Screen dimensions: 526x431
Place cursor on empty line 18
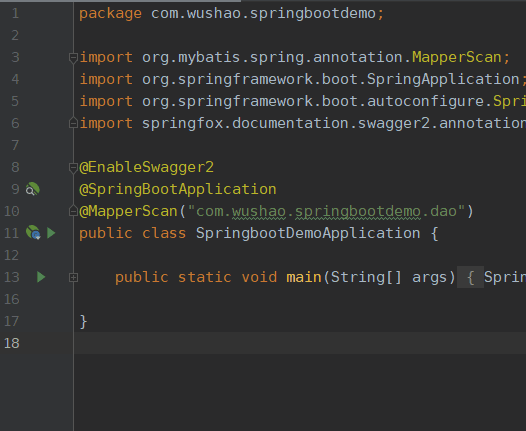click(x=300, y=343)
